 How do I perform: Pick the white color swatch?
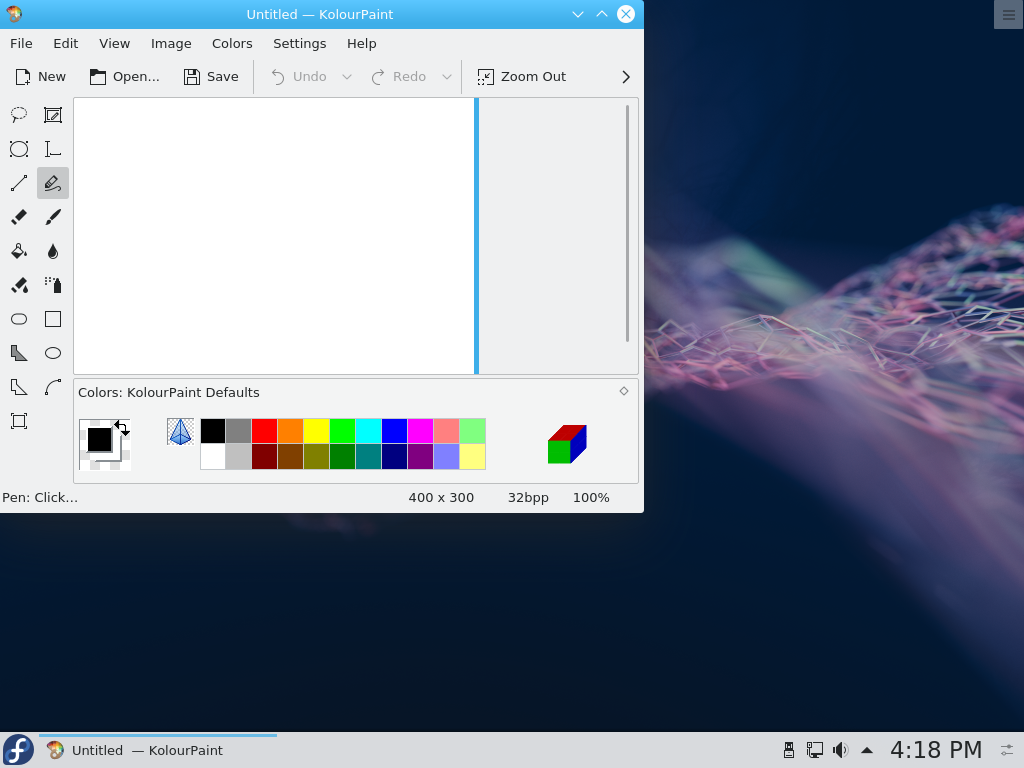(212, 456)
